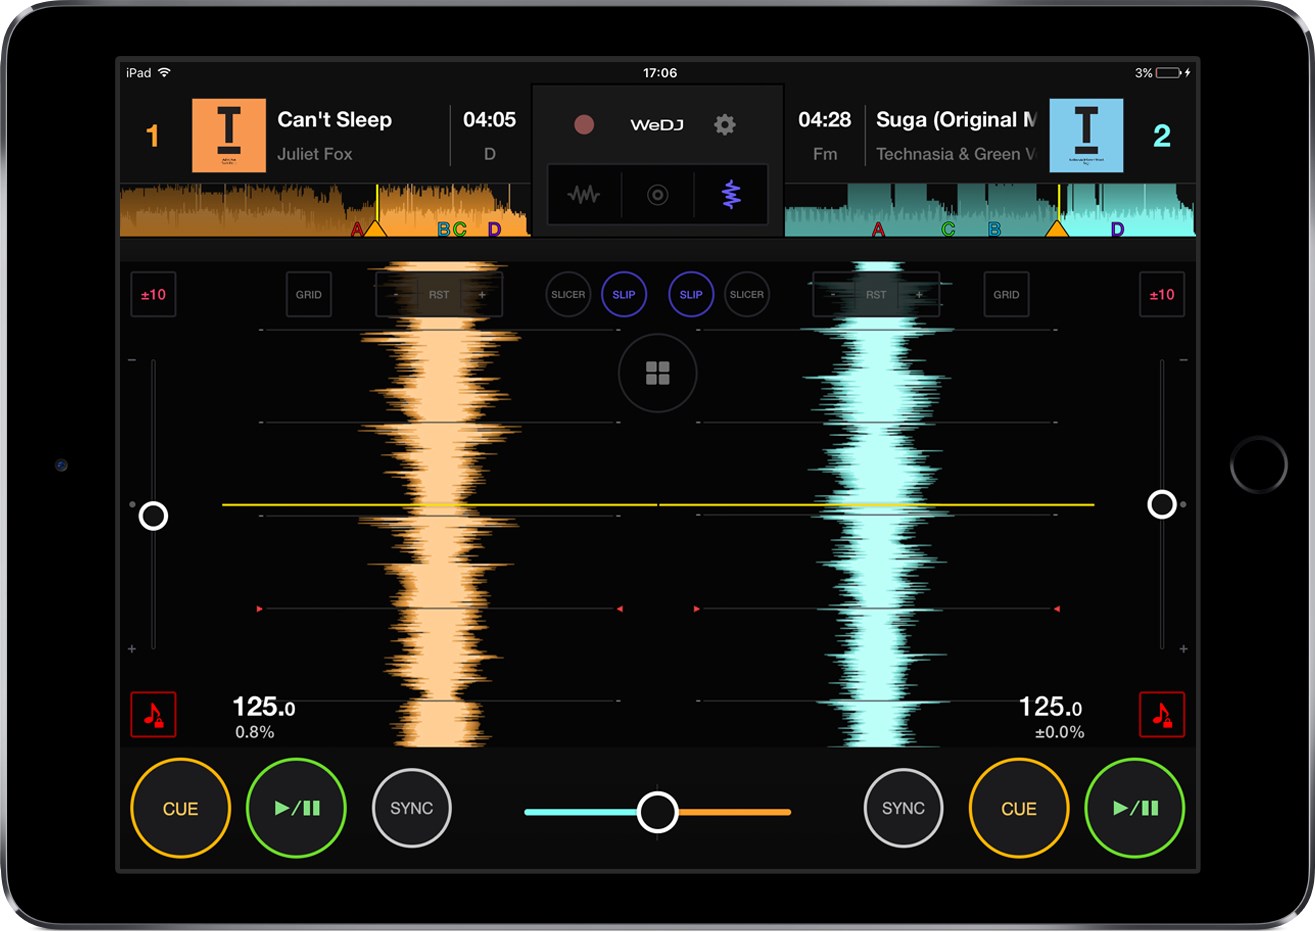
Task: Tap the plus beat grid adjuster on deck 2
Action: pos(918,294)
